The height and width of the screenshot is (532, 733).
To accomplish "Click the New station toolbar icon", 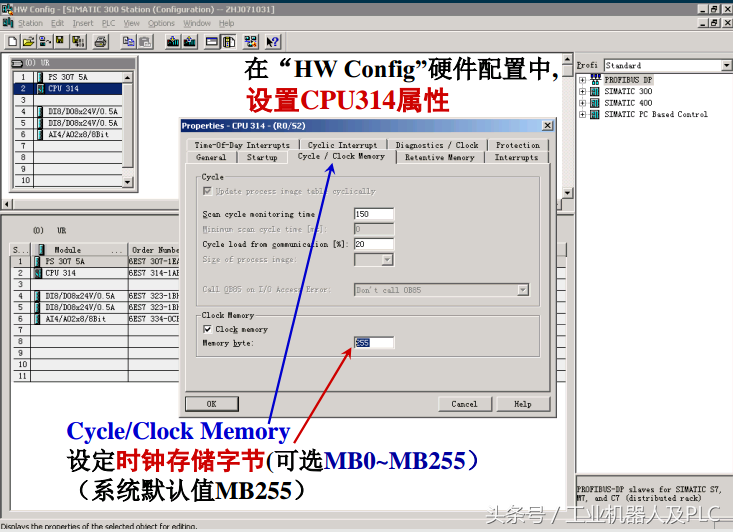I will click(13, 42).
